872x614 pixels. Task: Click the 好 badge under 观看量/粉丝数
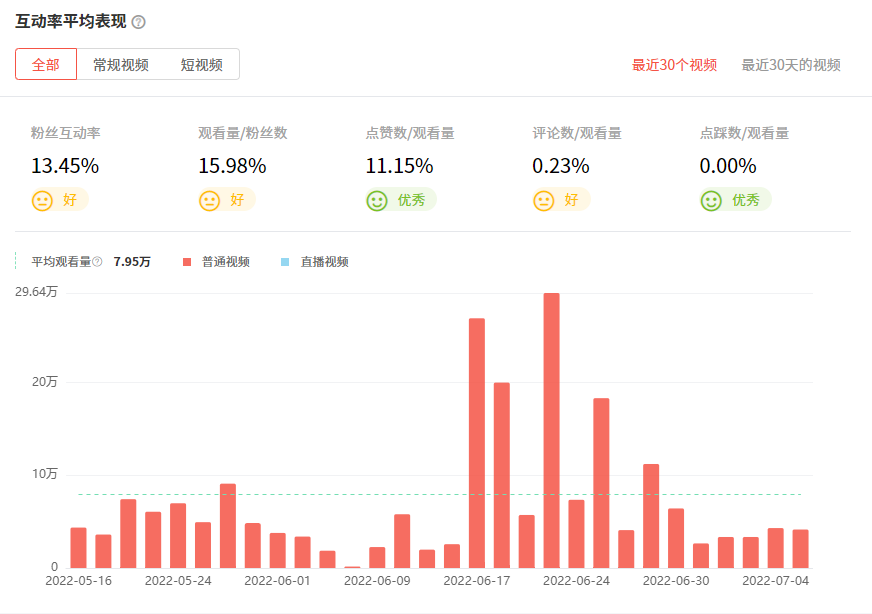pos(227,199)
